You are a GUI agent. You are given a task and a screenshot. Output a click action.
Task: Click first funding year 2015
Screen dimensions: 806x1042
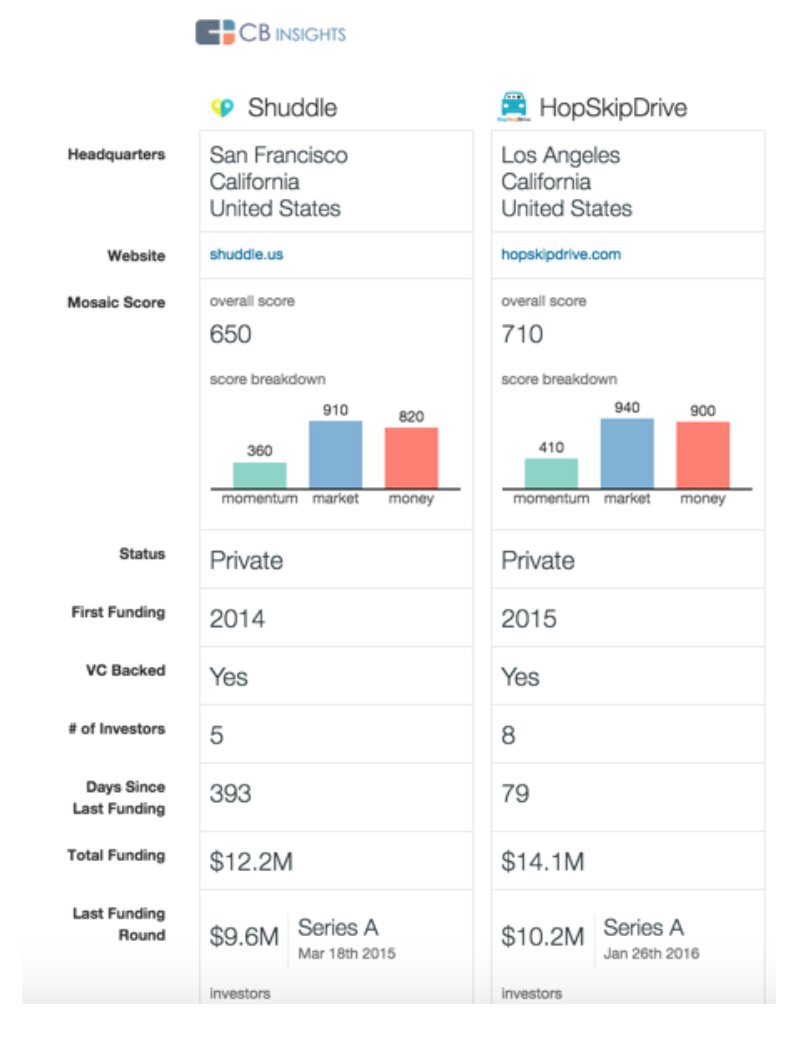click(x=529, y=619)
